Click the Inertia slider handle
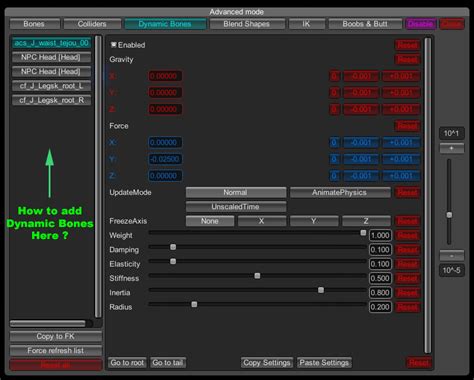Image resolution: width=474 pixels, height=380 pixels. (x=321, y=290)
